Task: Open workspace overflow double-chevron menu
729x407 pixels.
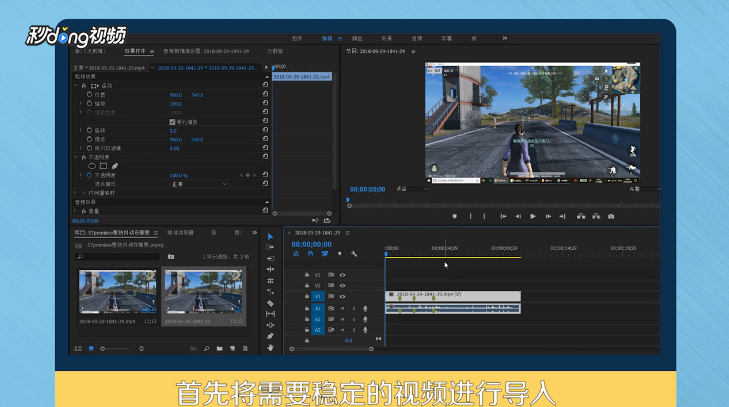Action: 505,38
